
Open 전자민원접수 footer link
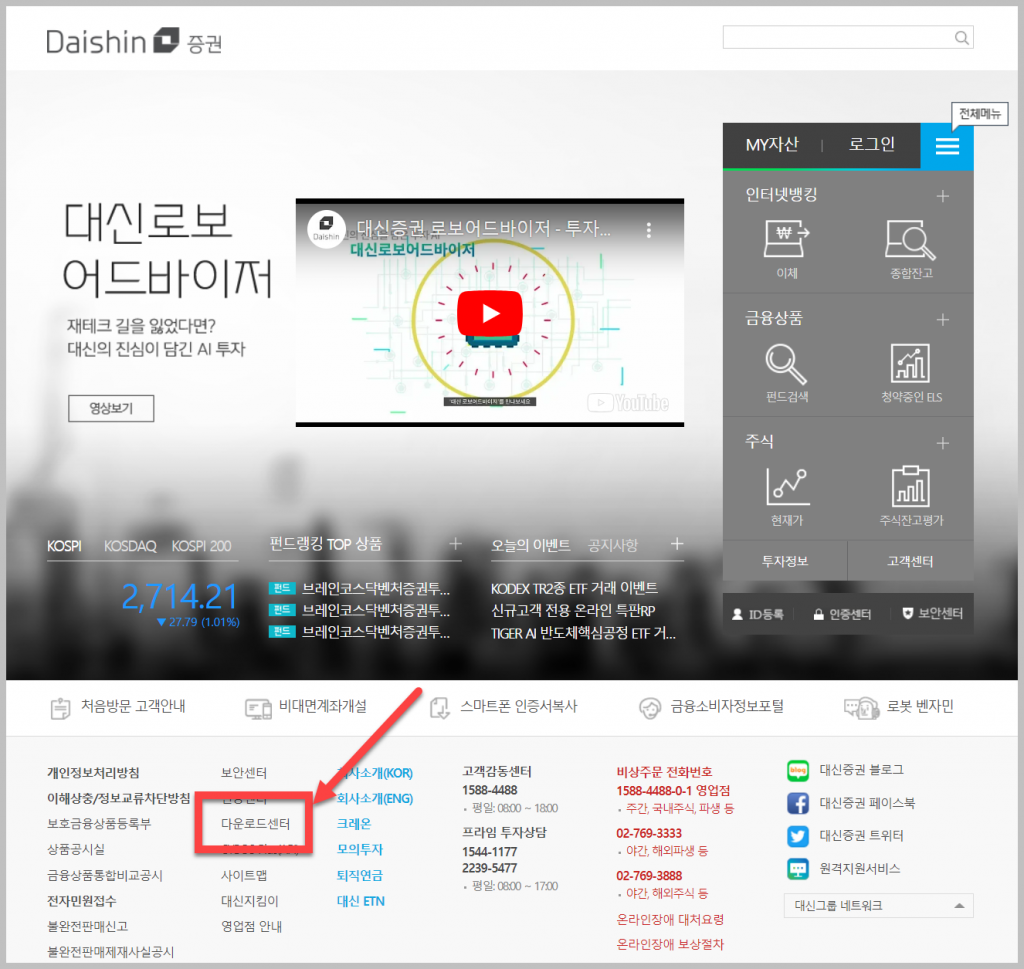82,901
